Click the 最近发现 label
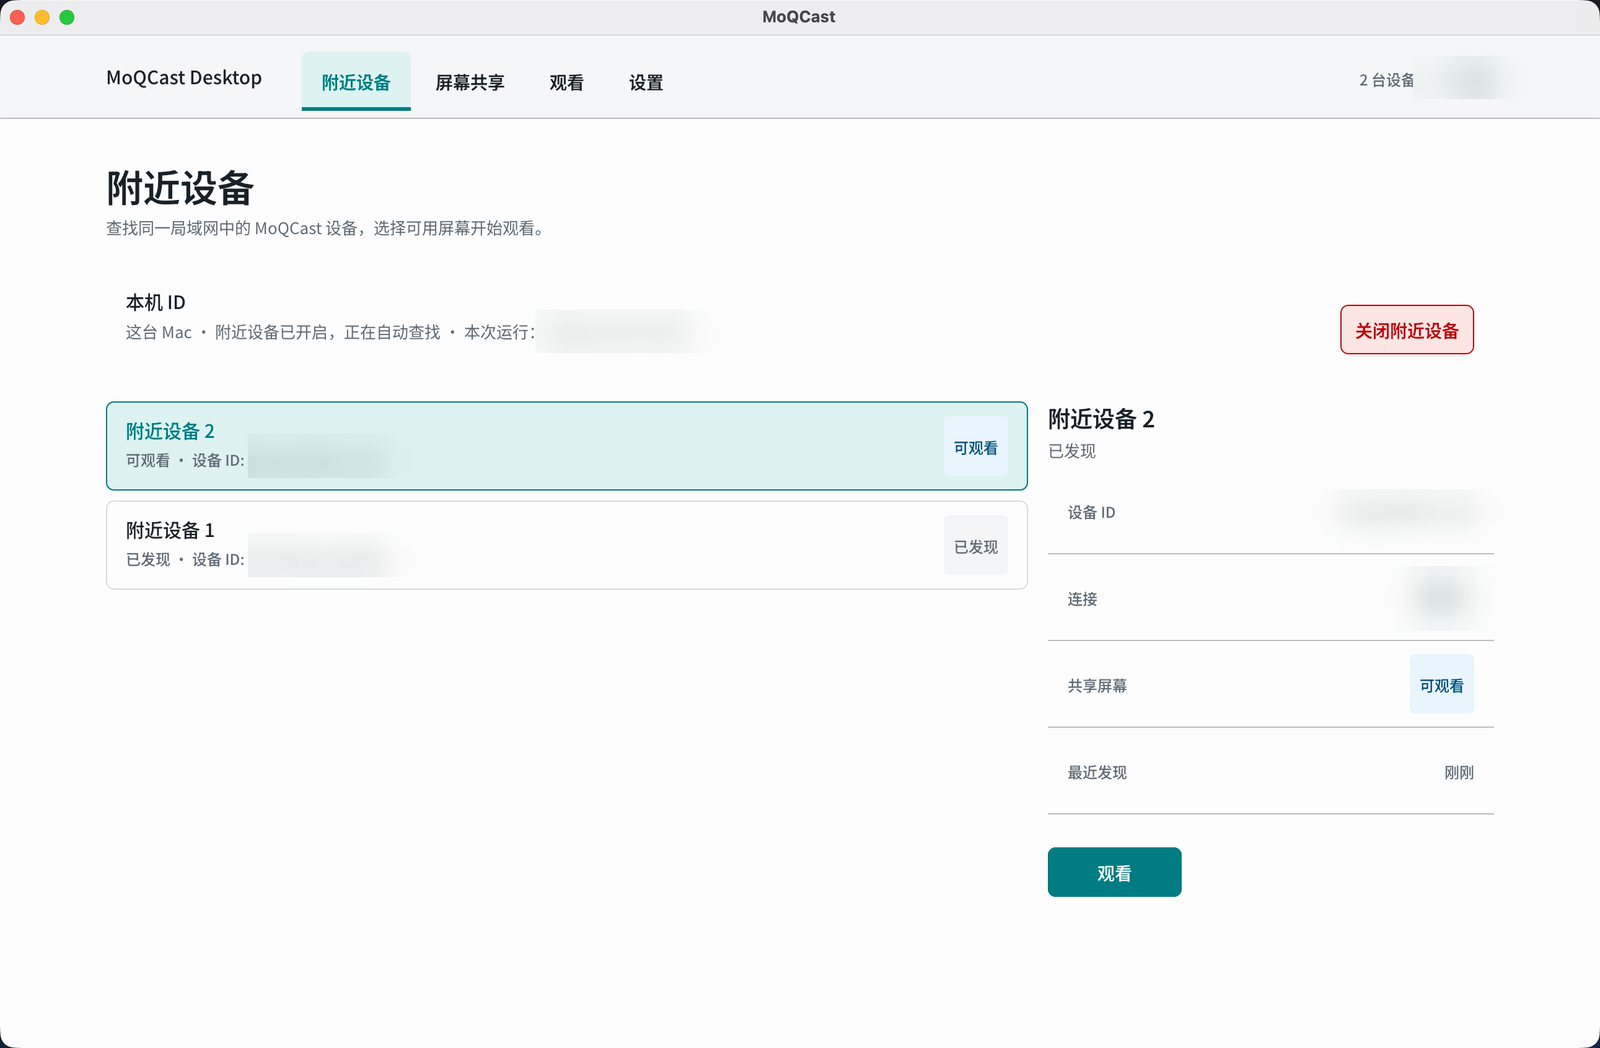 click(x=1097, y=772)
